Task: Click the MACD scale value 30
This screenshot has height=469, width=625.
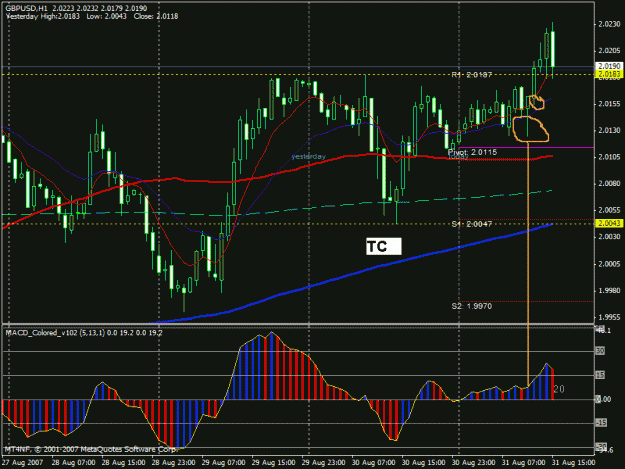Action: (x=601, y=351)
